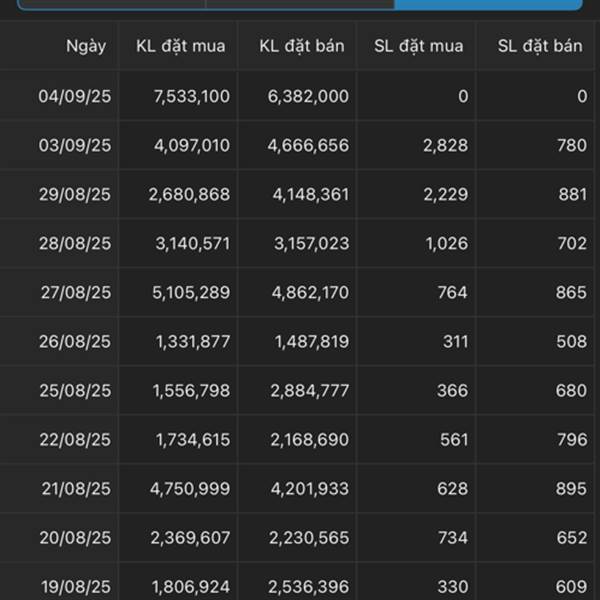This screenshot has height=600, width=600.
Task: Select the KL đặt bán column header
Action: click(302, 46)
